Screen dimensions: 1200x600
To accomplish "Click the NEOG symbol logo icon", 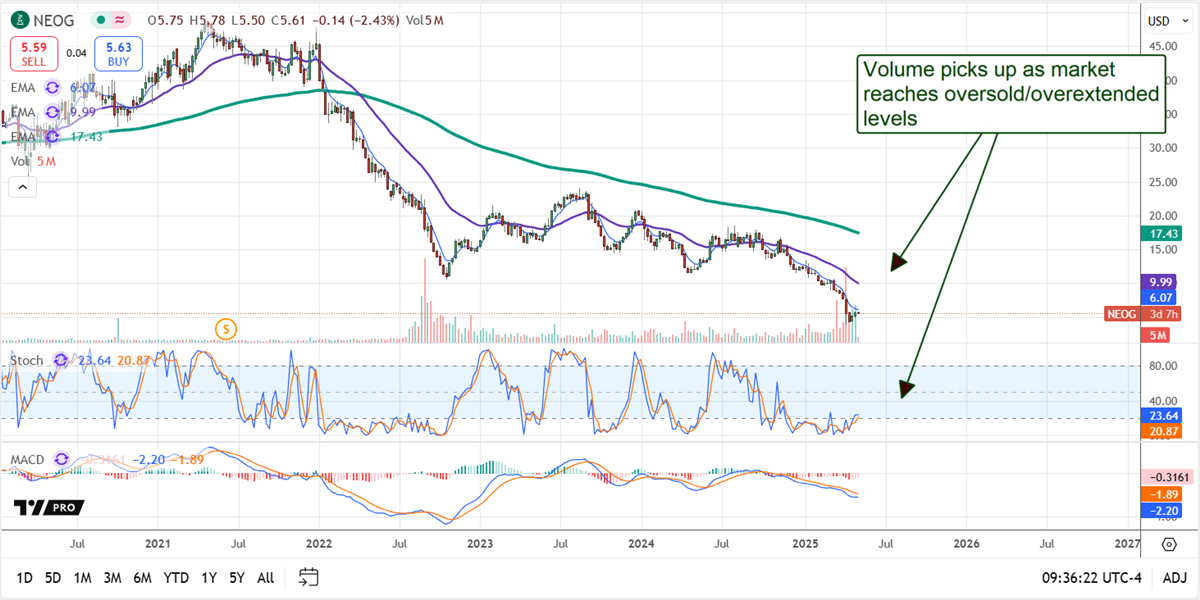I will pyautogui.click(x=21, y=19).
